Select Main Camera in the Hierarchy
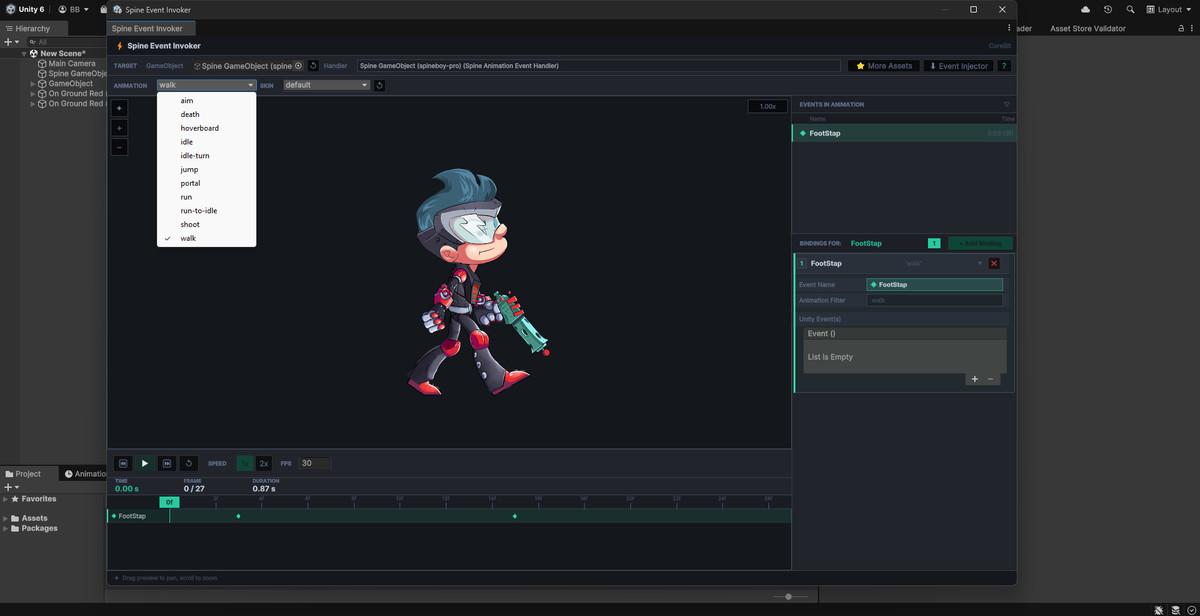Image resolution: width=1200 pixels, height=616 pixels. coord(72,64)
